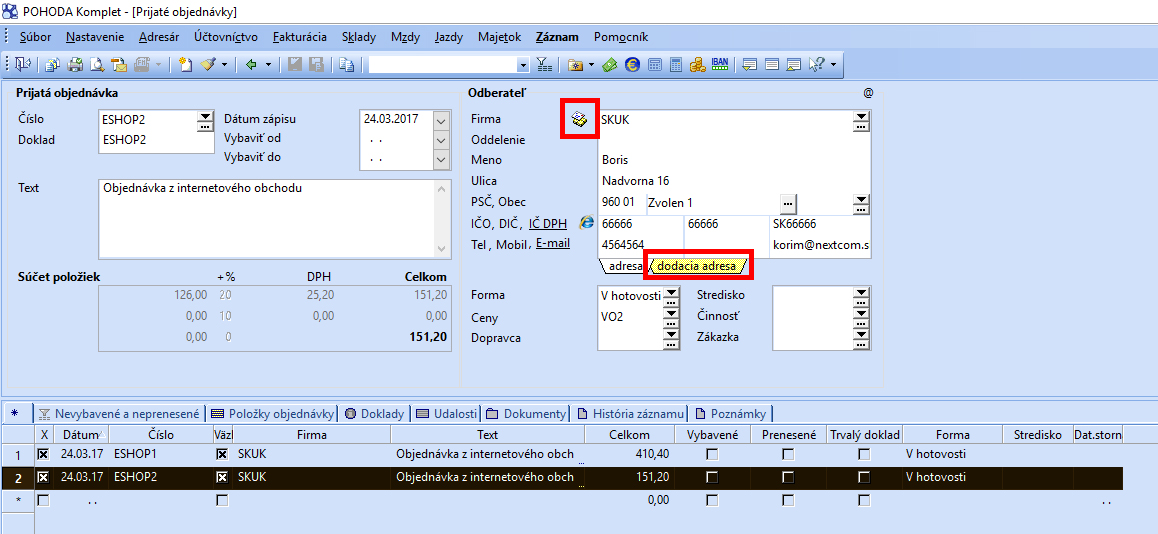
Task: Check Prenesené for the 410,40 order
Action: [788, 455]
